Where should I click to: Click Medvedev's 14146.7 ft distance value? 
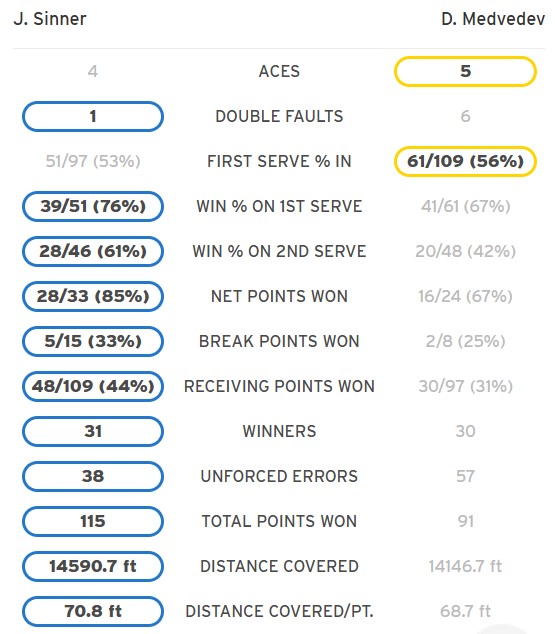465,566
